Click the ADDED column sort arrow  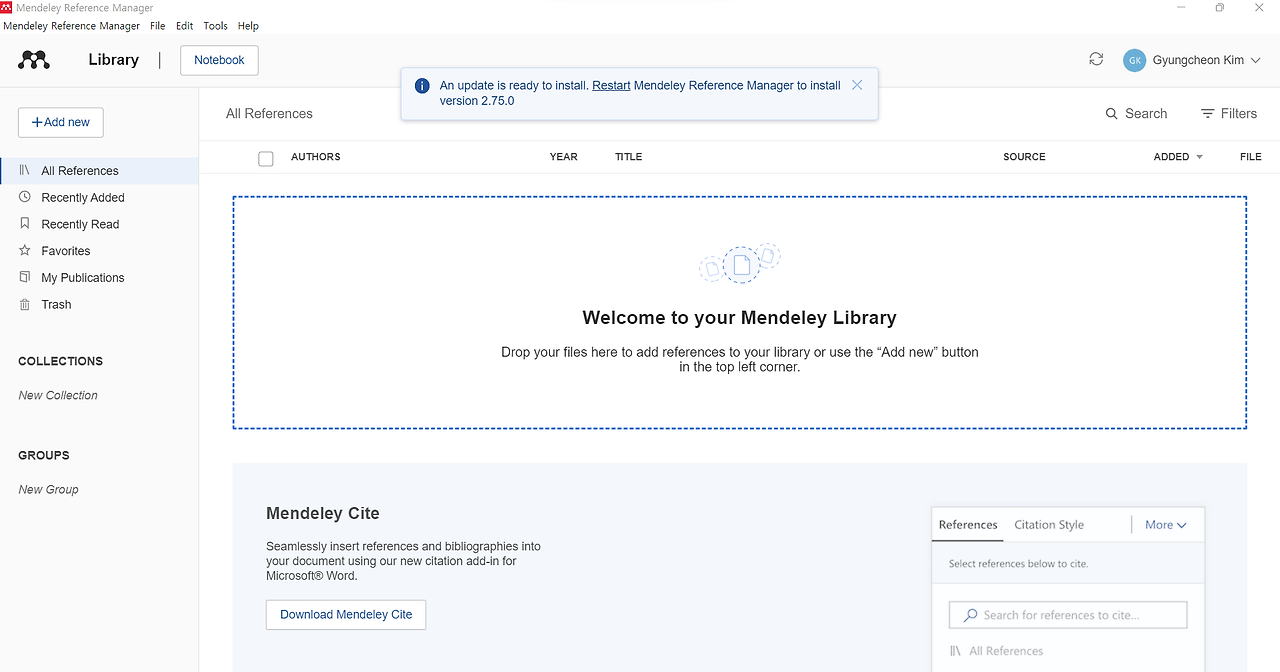click(x=1200, y=157)
